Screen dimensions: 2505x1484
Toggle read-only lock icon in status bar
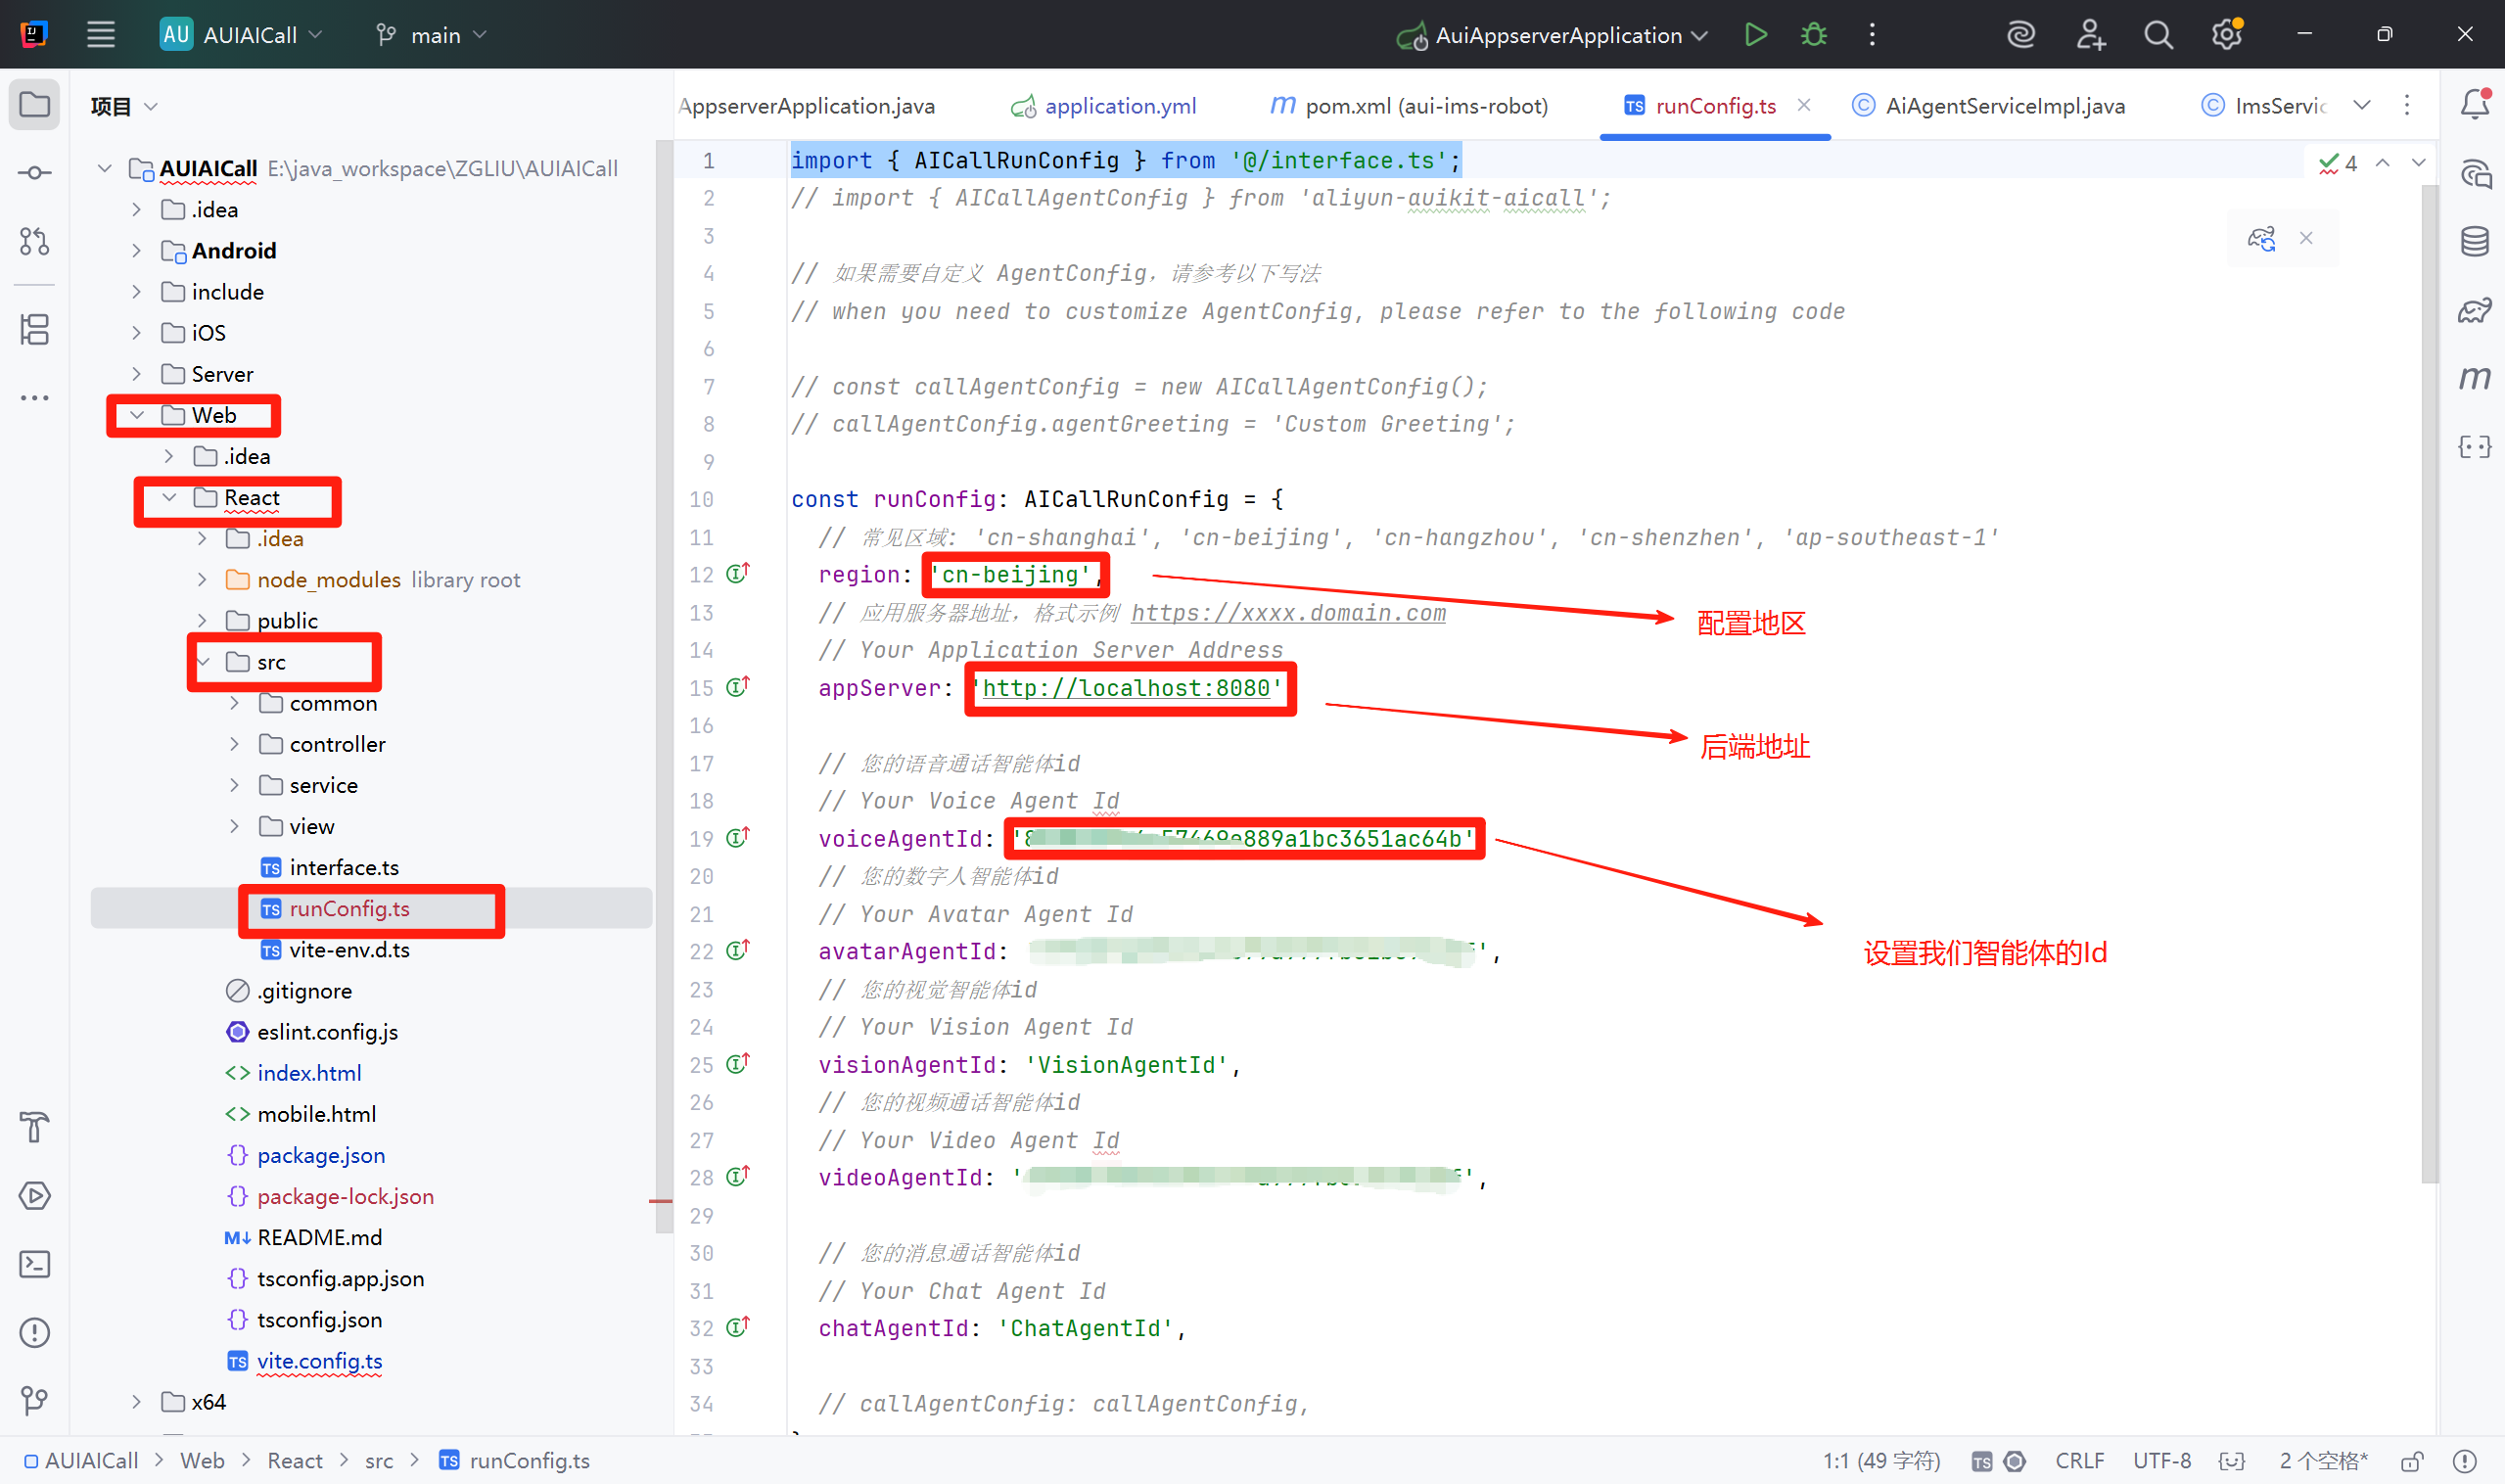[2411, 1461]
